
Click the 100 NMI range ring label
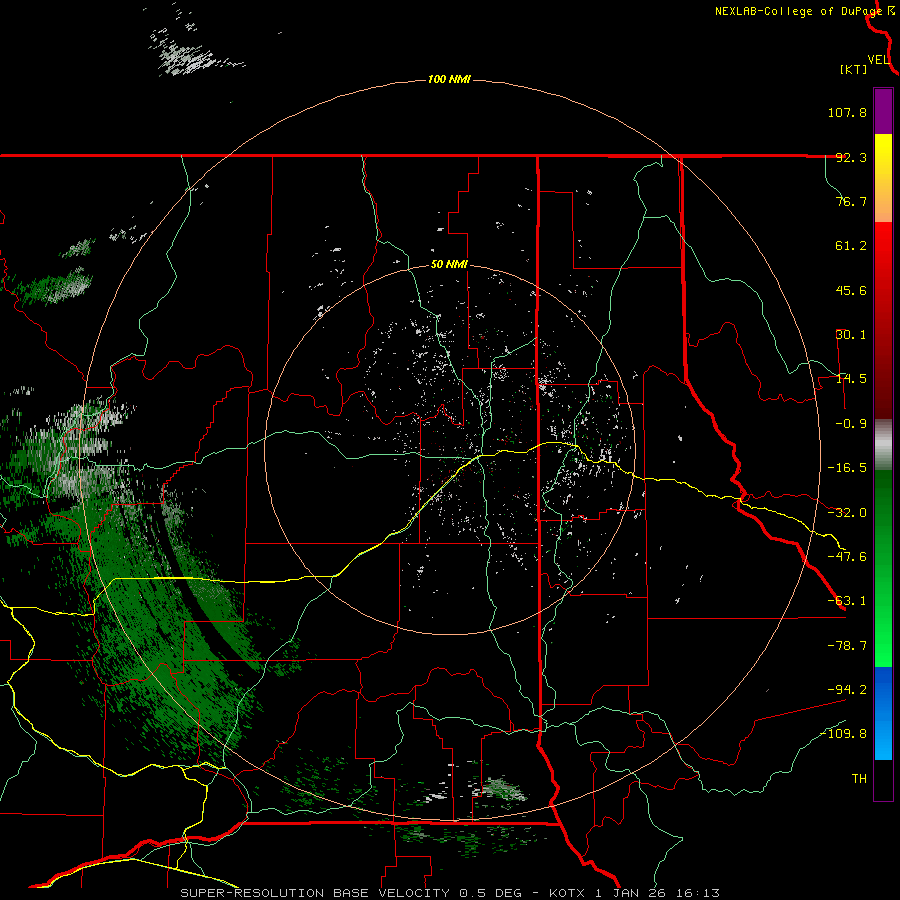(x=449, y=79)
